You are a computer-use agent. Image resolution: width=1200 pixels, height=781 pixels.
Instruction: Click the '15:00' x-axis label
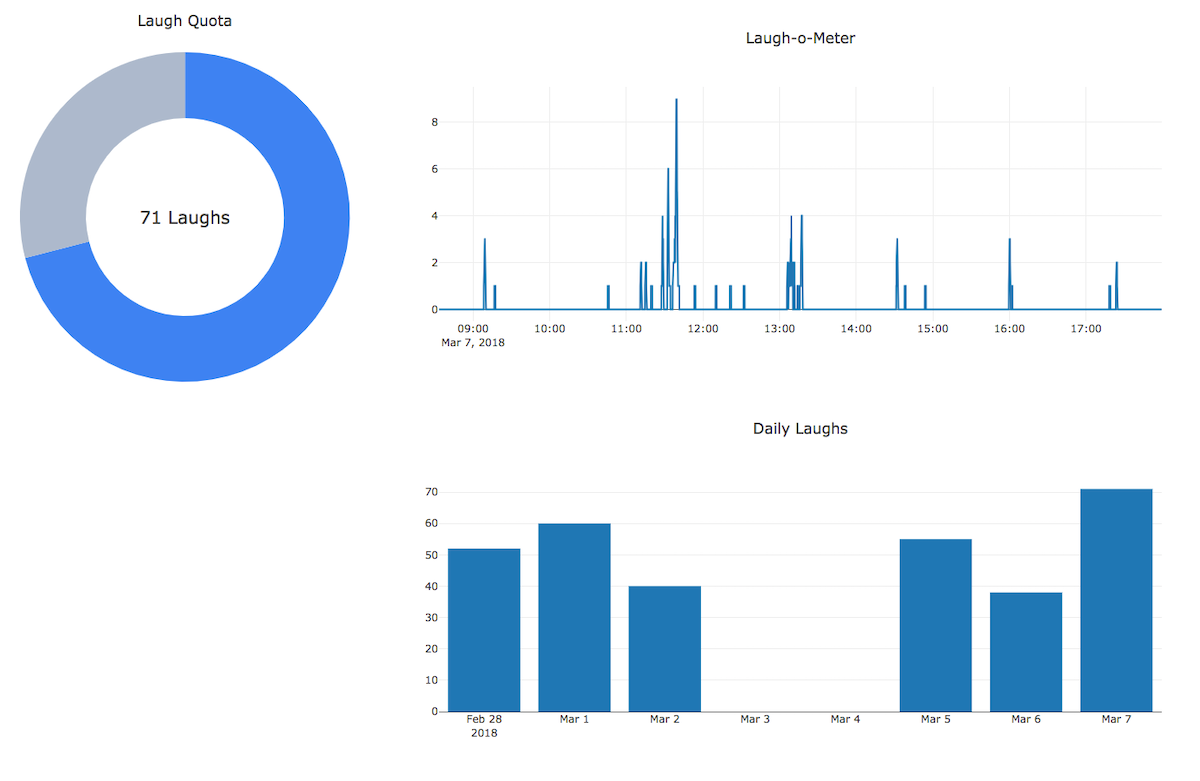click(933, 328)
